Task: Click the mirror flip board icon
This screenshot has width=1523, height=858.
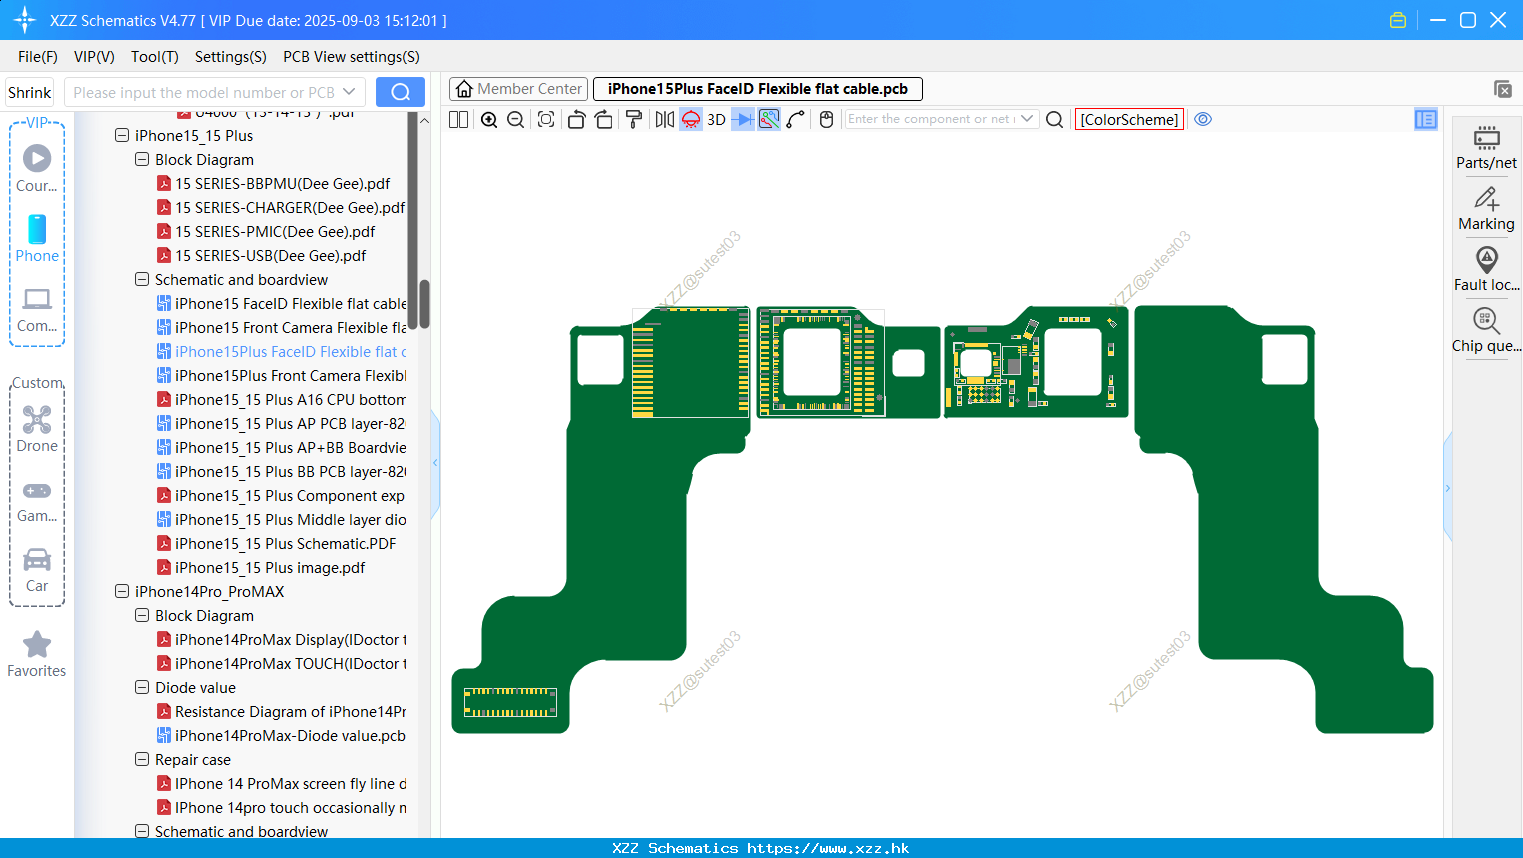Action: [664, 119]
